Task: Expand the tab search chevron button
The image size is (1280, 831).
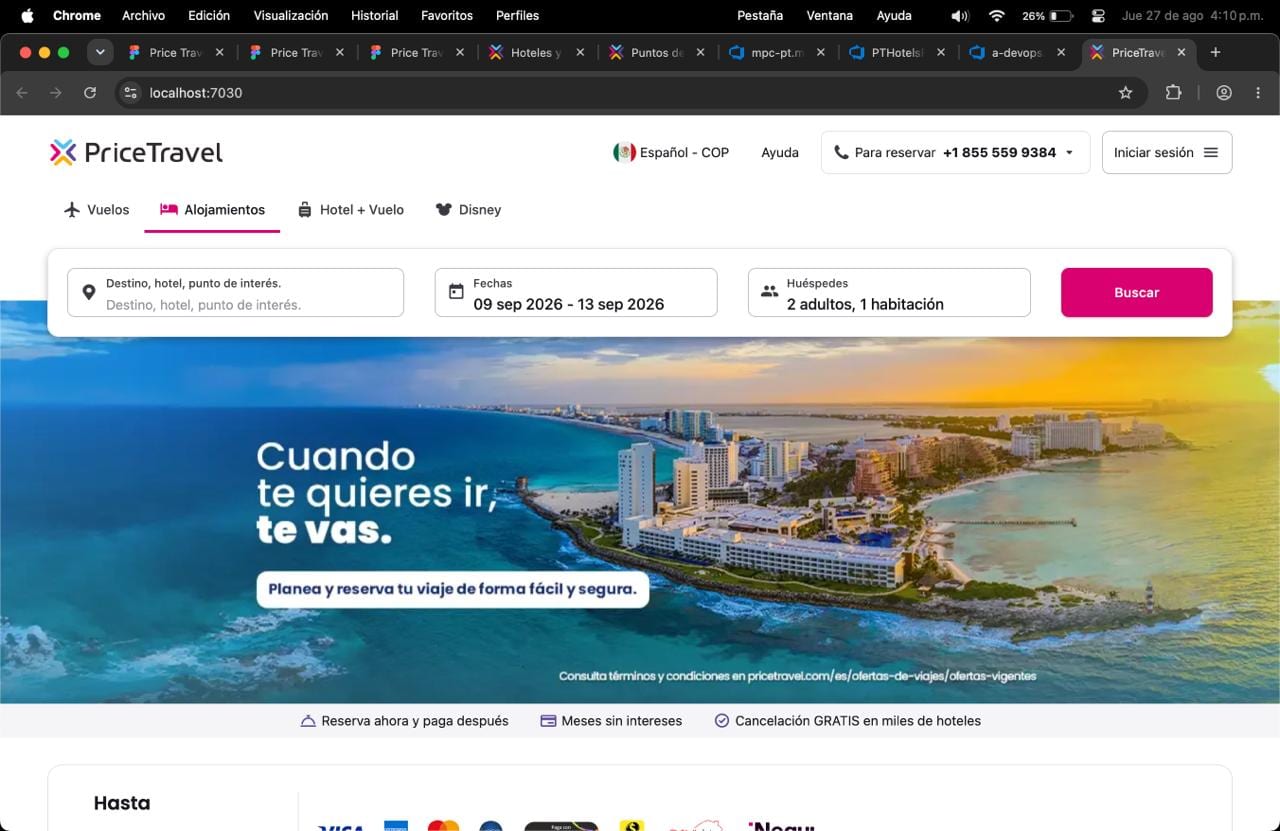Action: (100, 52)
